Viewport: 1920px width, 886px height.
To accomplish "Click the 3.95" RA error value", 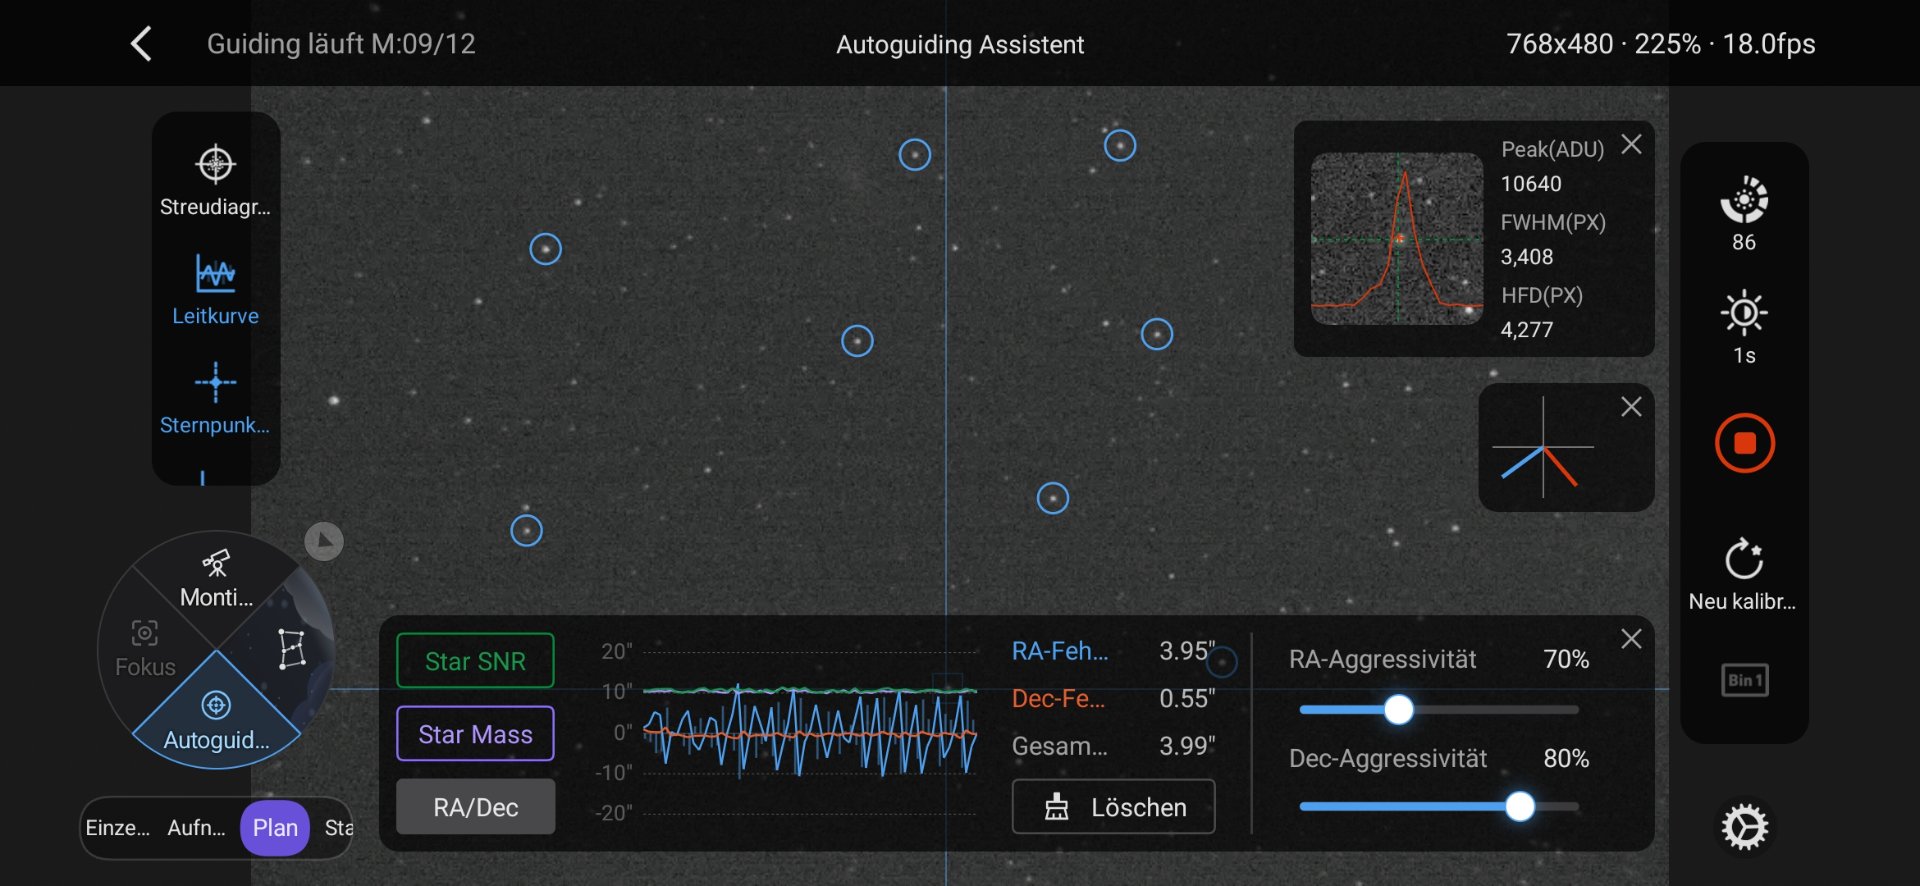I will coord(1187,651).
